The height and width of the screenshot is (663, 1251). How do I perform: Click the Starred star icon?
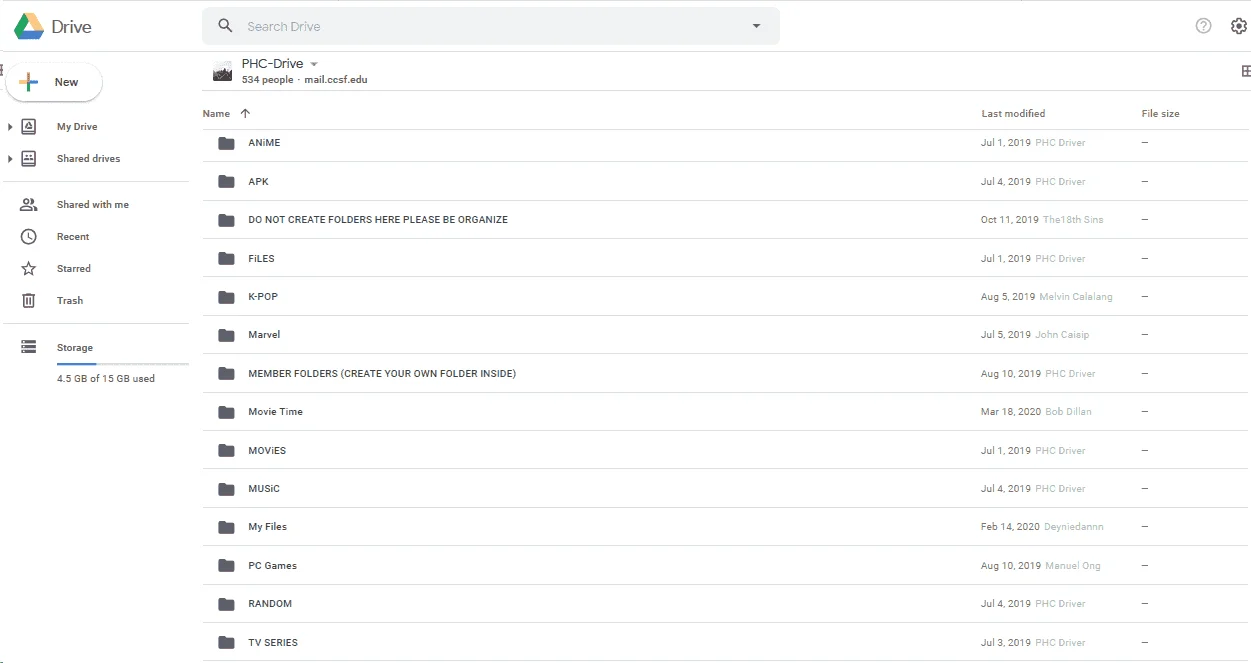[x=29, y=269]
